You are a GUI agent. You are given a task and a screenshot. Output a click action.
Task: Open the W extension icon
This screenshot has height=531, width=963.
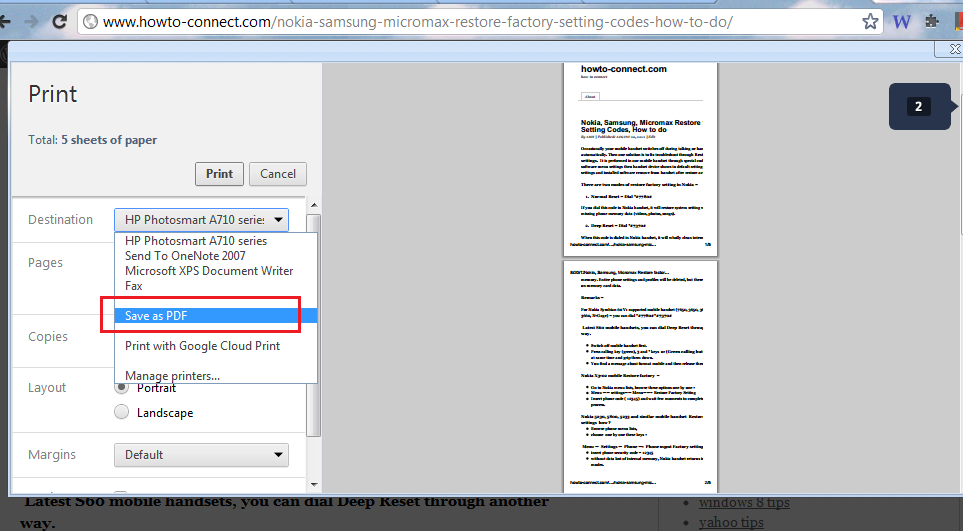[902, 22]
